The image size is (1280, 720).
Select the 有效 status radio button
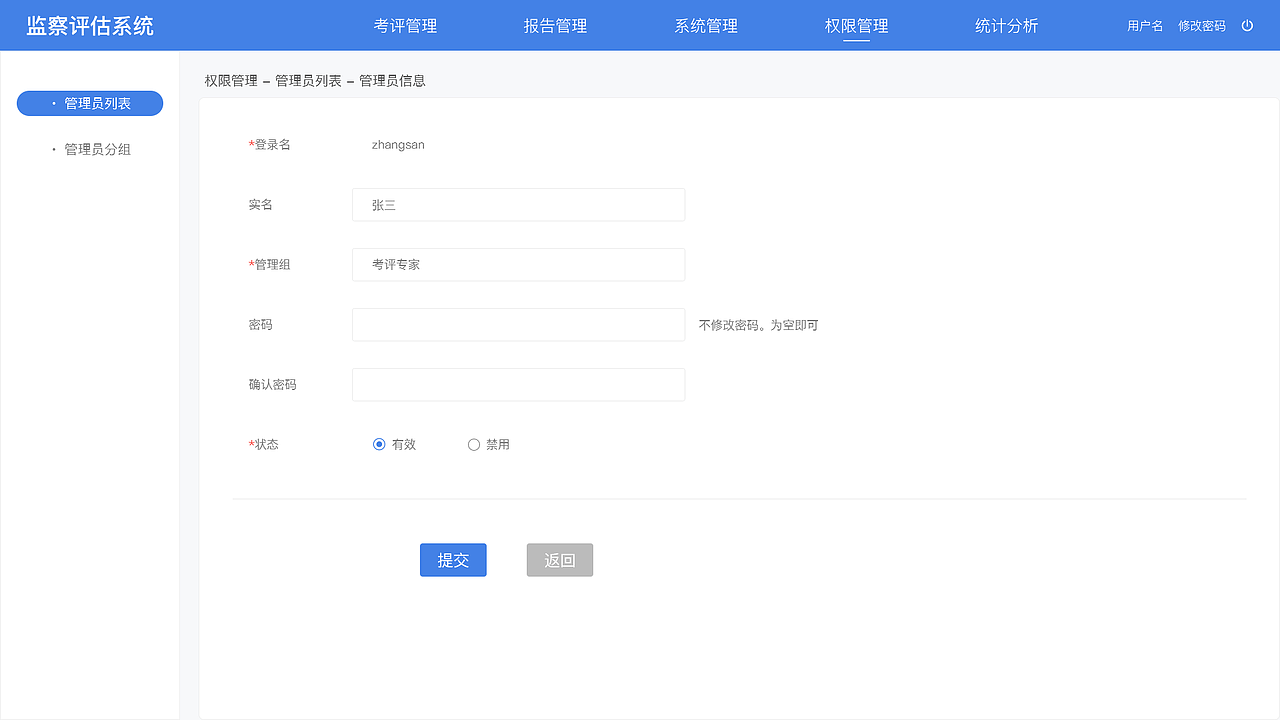tap(380, 444)
